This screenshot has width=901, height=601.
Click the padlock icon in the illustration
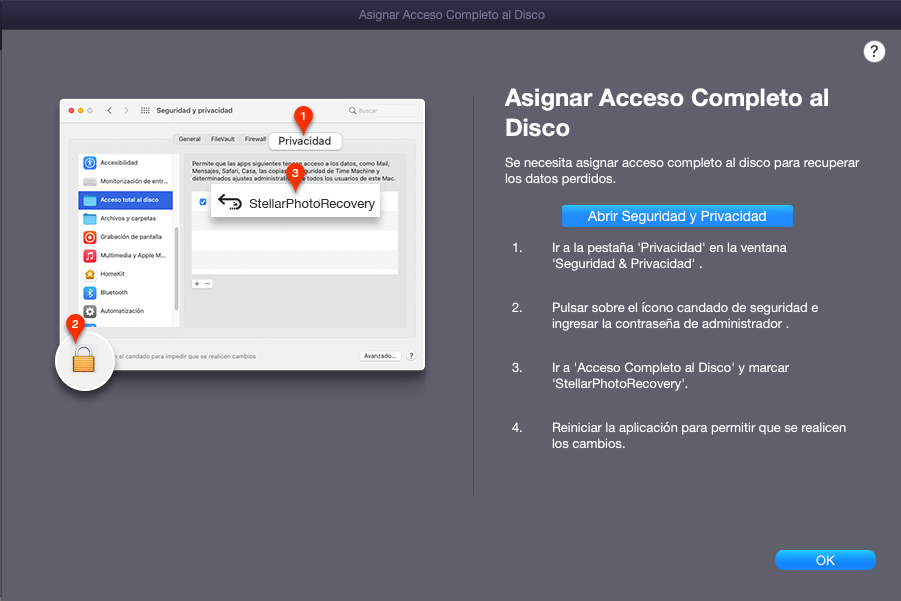[x=84, y=360]
